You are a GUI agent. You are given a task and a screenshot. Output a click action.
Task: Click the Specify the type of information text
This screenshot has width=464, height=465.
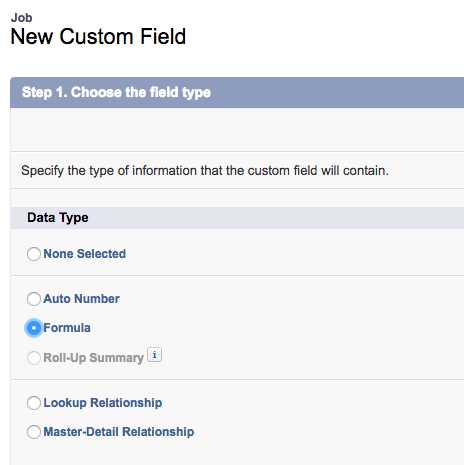[205, 171]
